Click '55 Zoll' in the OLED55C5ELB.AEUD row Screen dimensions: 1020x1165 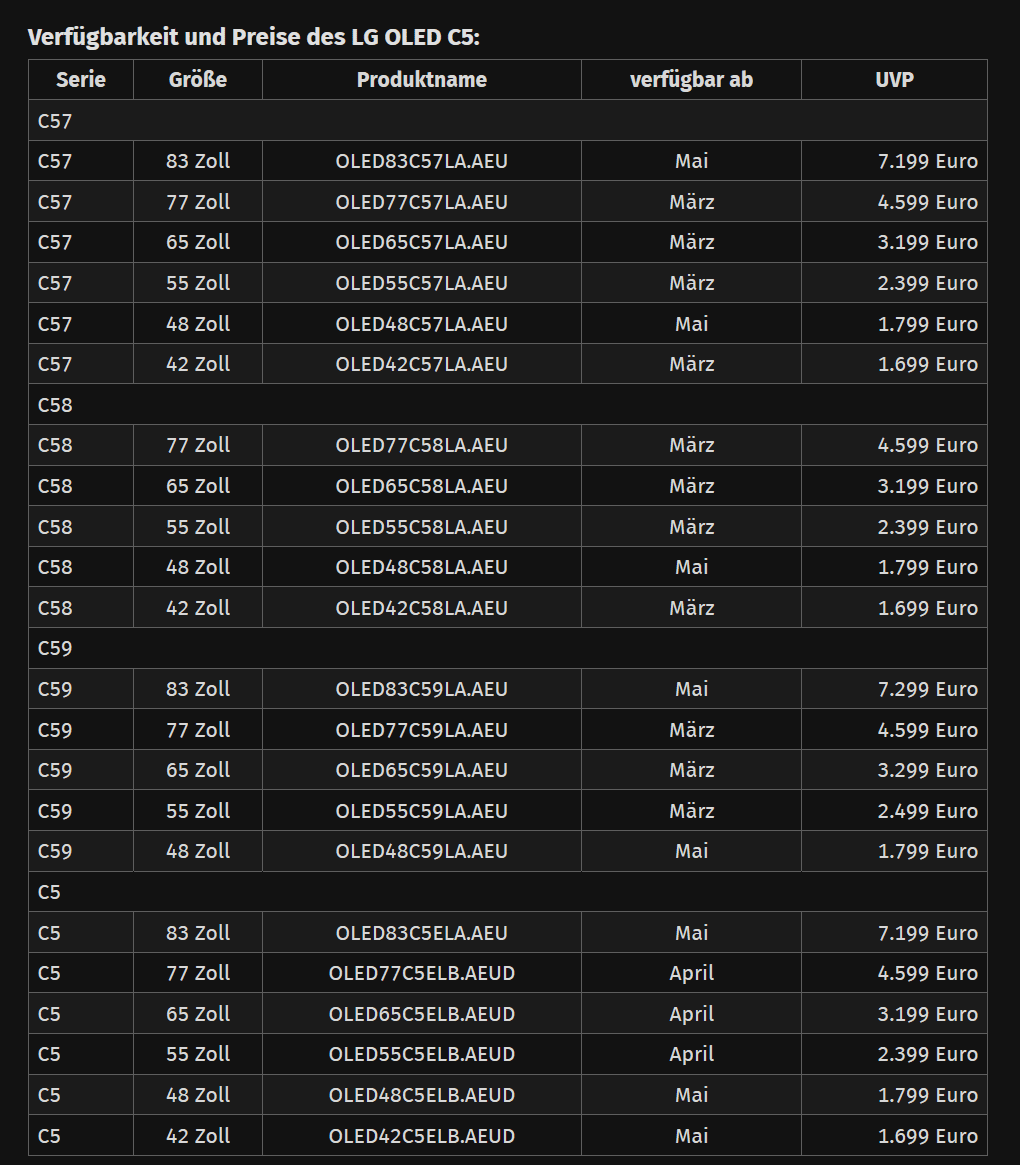198,1054
